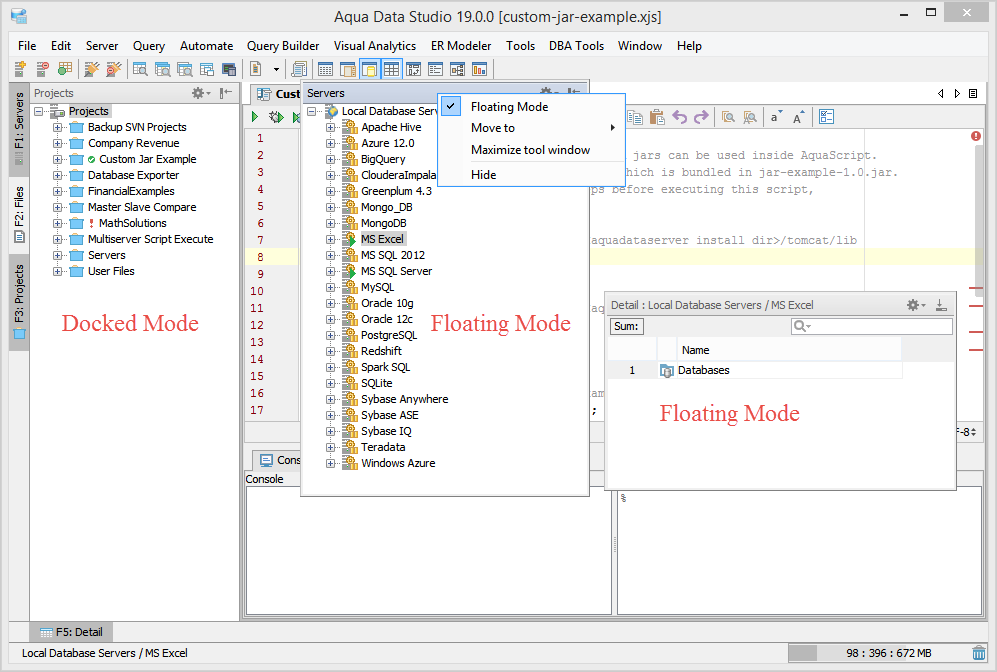Click the decrease font size icon
The image size is (997, 672).
776,117
